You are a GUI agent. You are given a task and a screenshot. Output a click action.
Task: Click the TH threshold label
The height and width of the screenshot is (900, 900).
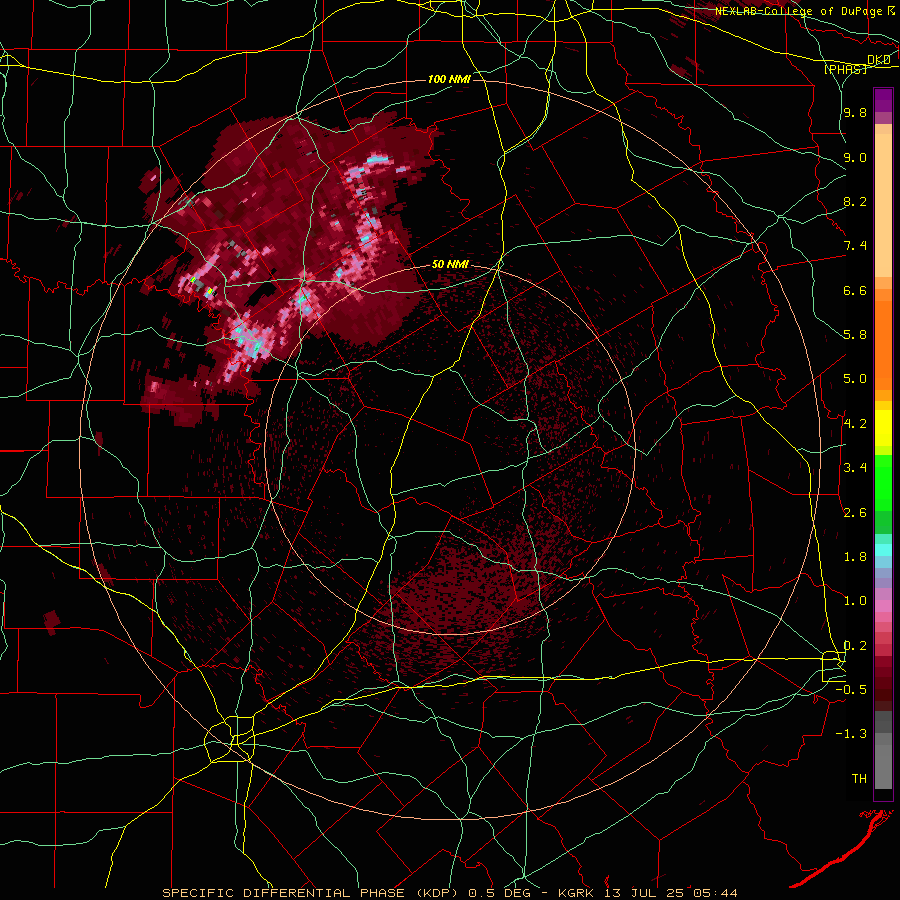(859, 779)
